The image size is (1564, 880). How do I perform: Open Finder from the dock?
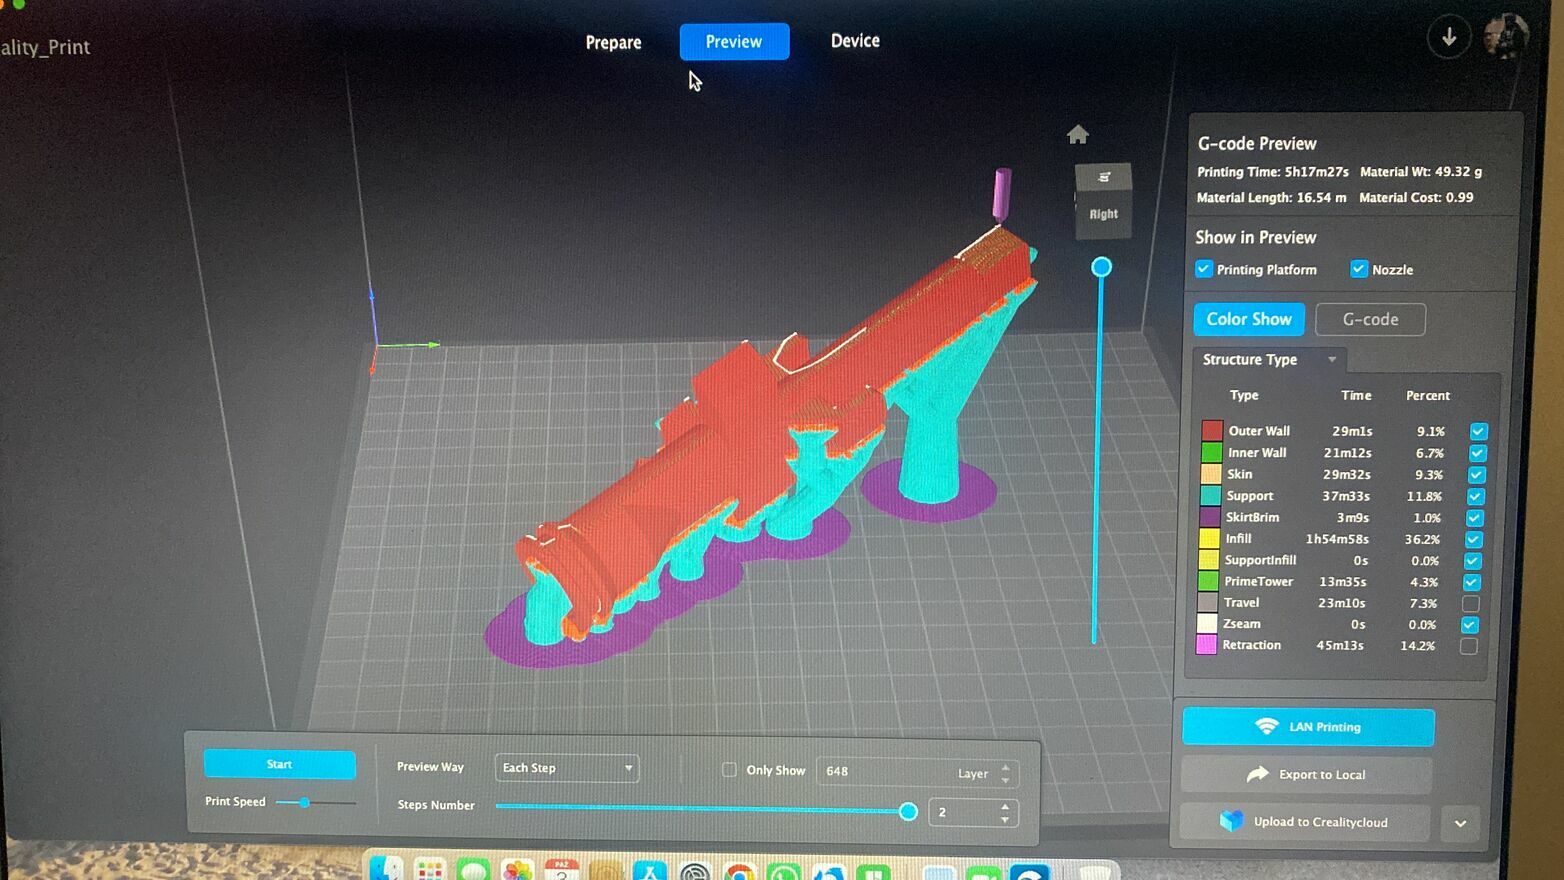(387, 870)
